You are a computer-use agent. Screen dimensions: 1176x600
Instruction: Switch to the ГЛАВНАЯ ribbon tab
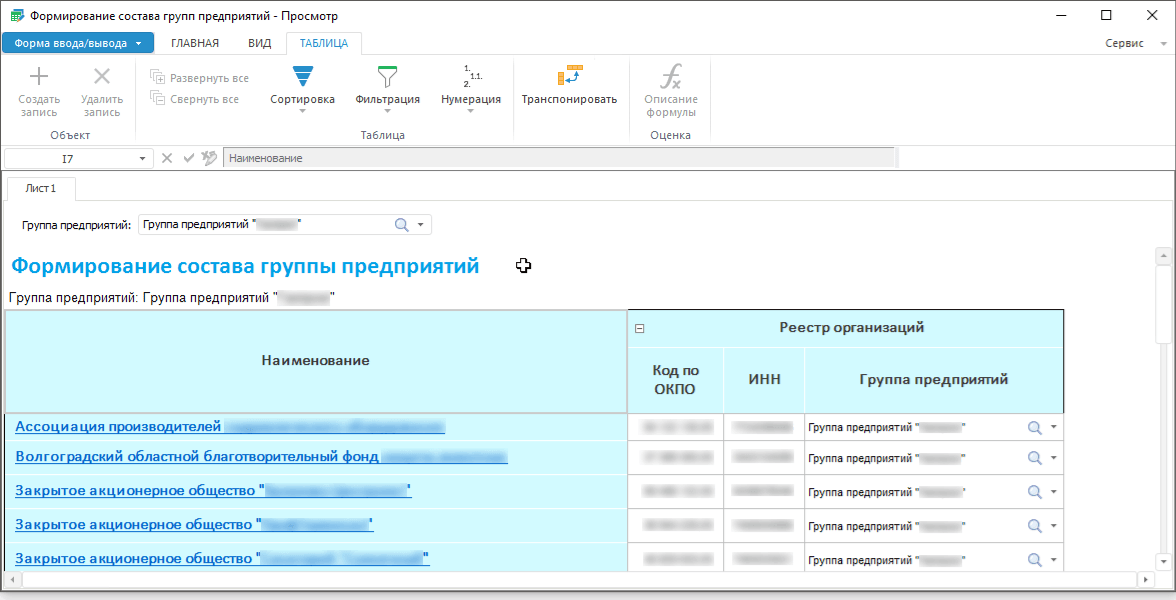195,43
